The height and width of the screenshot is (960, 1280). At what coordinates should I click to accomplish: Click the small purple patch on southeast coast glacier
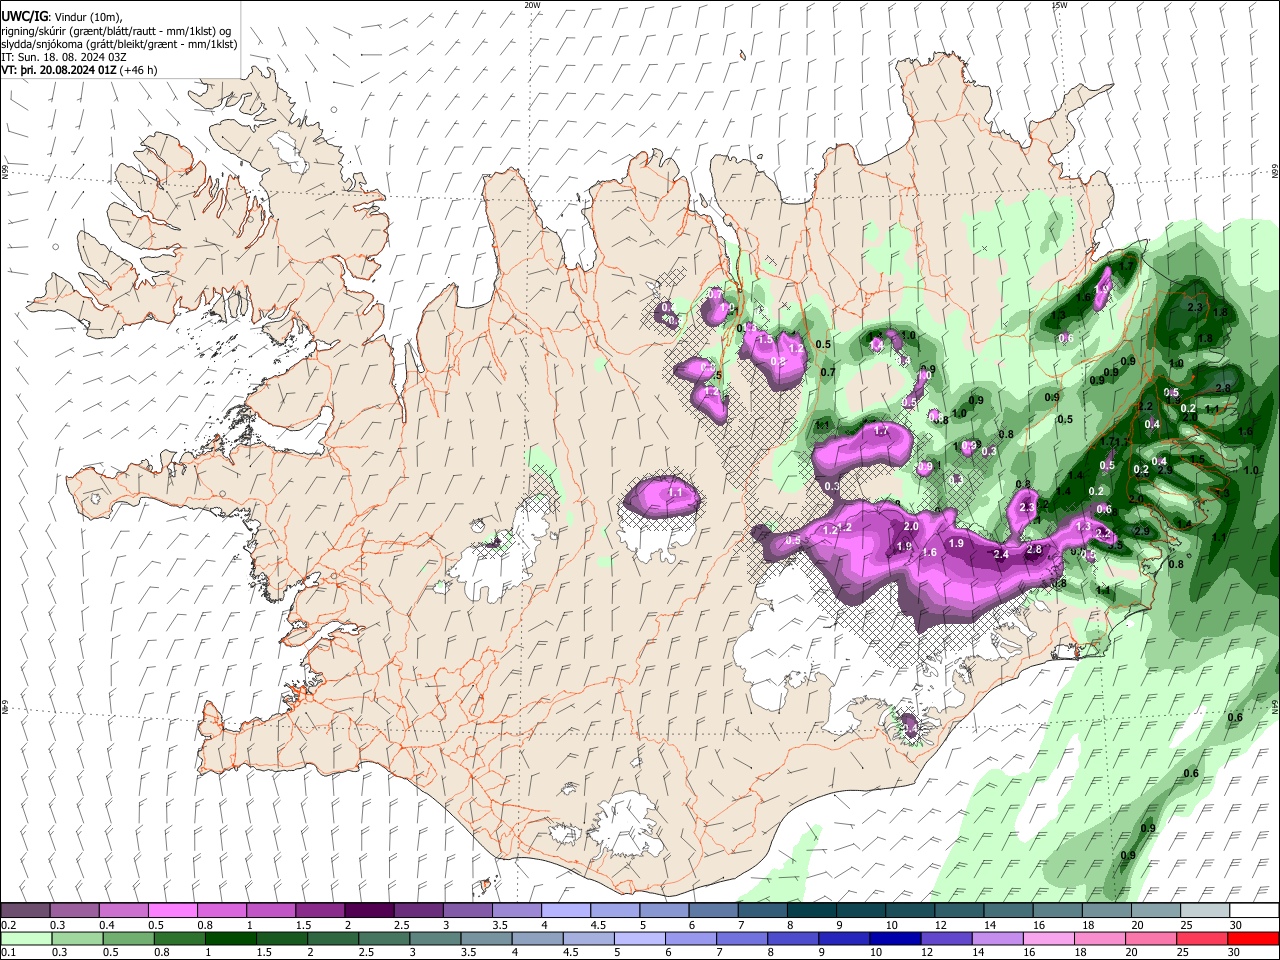pyautogui.click(x=909, y=723)
